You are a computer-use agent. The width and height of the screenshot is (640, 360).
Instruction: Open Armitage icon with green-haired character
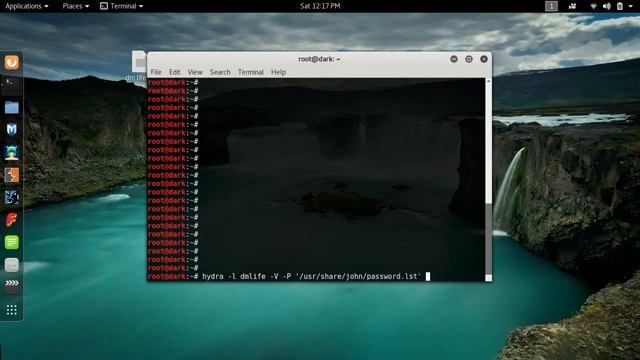coord(11,152)
